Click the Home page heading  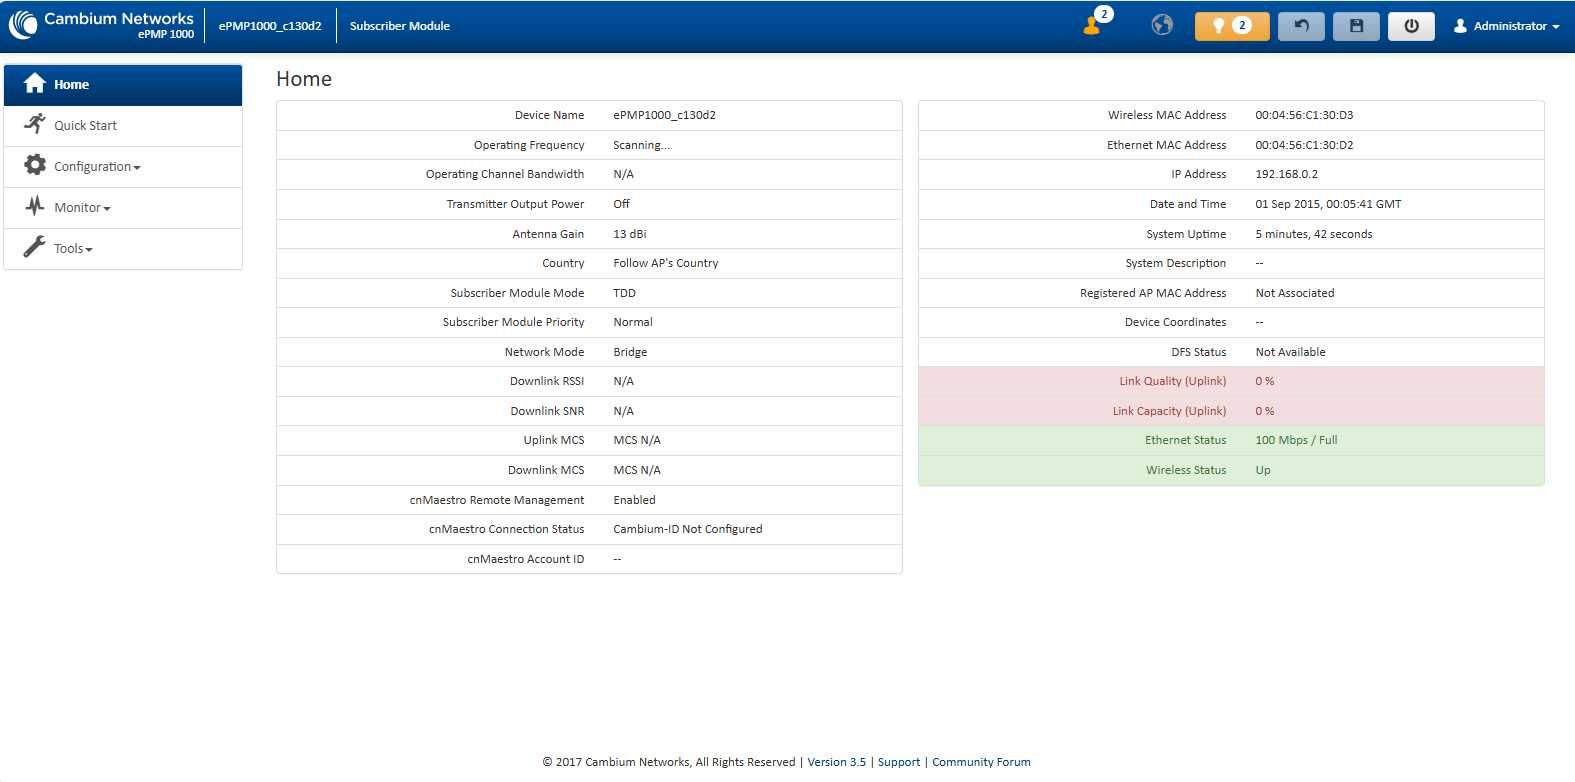304,79
